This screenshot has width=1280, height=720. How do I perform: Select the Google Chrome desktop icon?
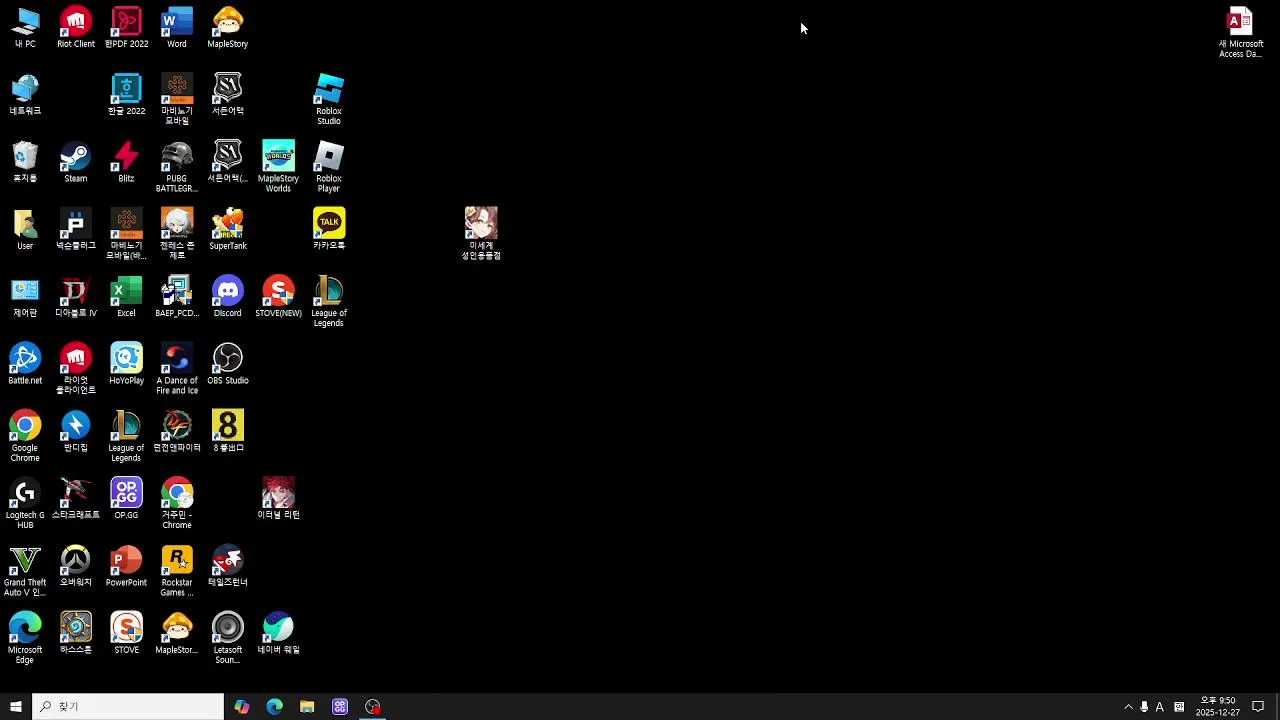point(25,436)
